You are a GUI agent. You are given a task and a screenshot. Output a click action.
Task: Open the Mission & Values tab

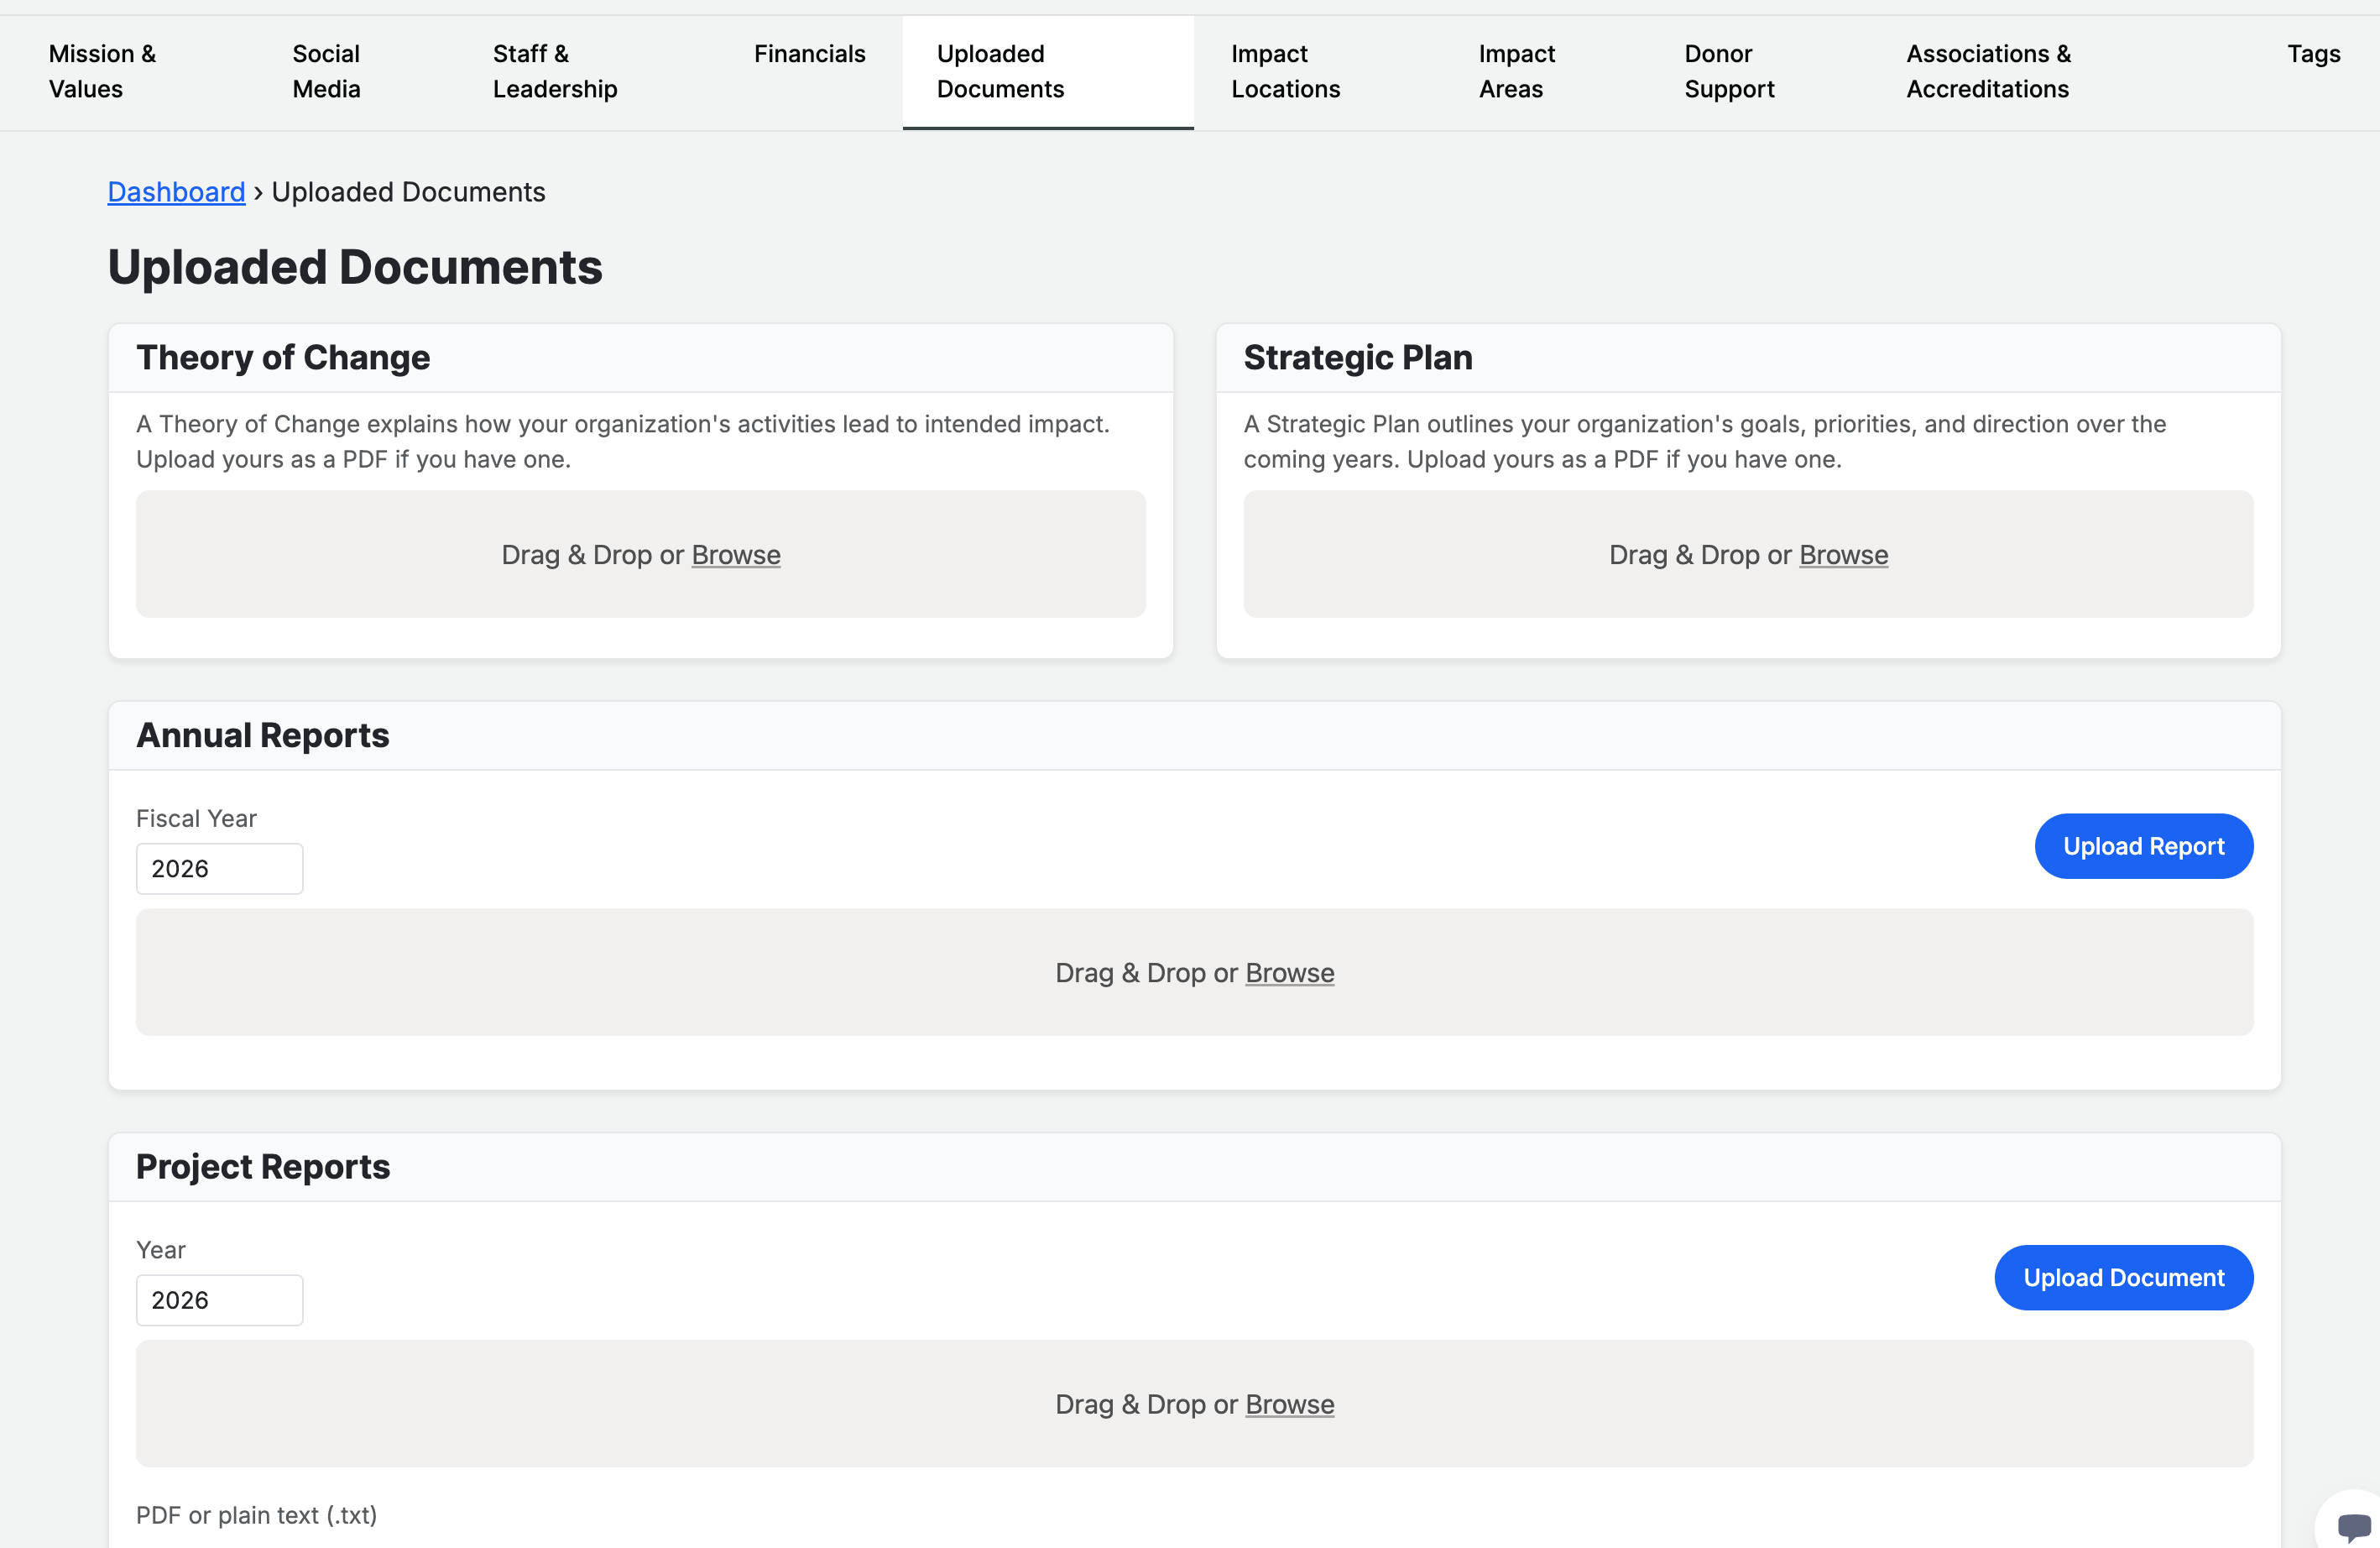(x=102, y=71)
